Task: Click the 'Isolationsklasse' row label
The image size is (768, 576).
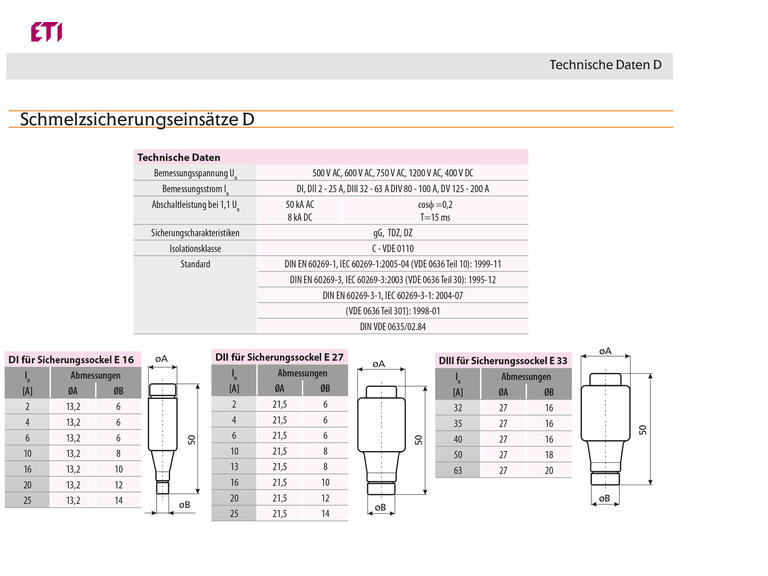Action: click(196, 248)
